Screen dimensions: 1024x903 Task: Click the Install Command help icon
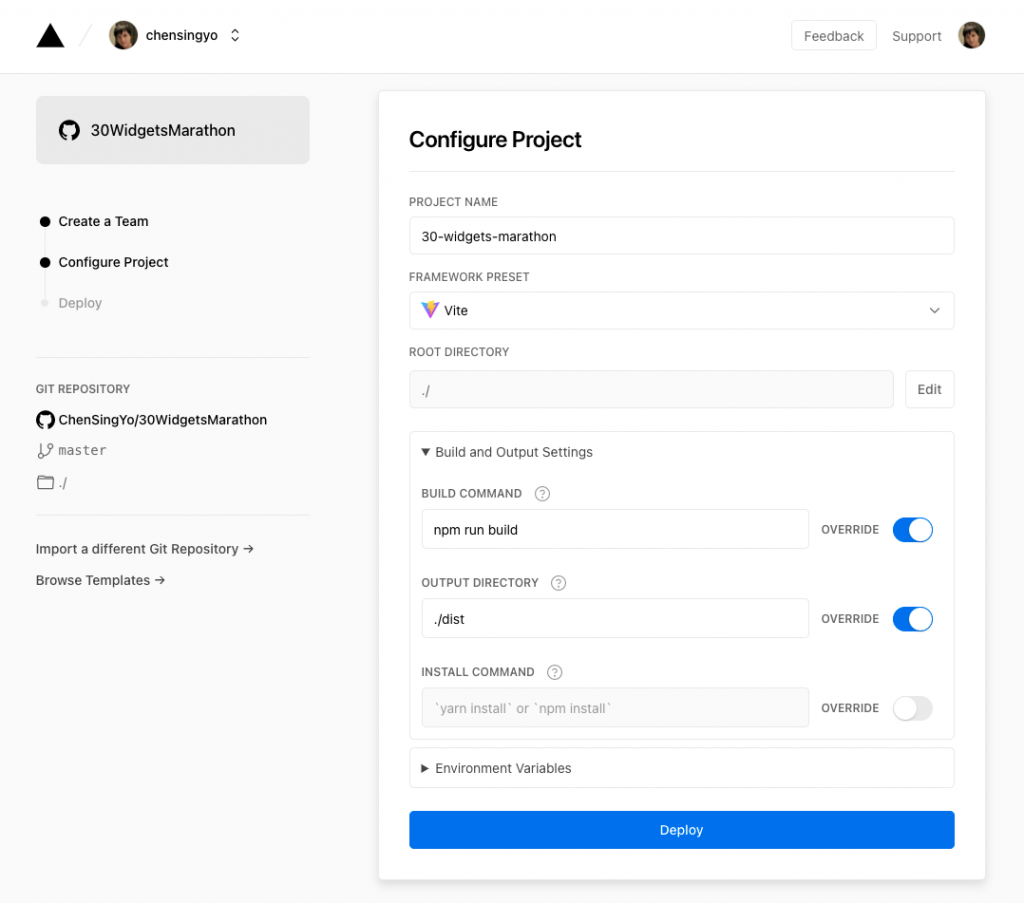[x=554, y=672]
